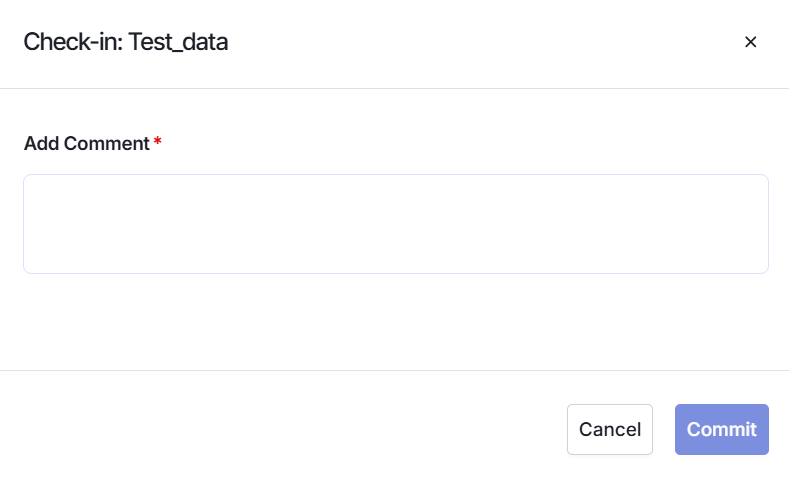Image resolution: width=789 pixels, height=478 pixels.
Task: Click the Commit button
Action: click(x=722, y=429)
